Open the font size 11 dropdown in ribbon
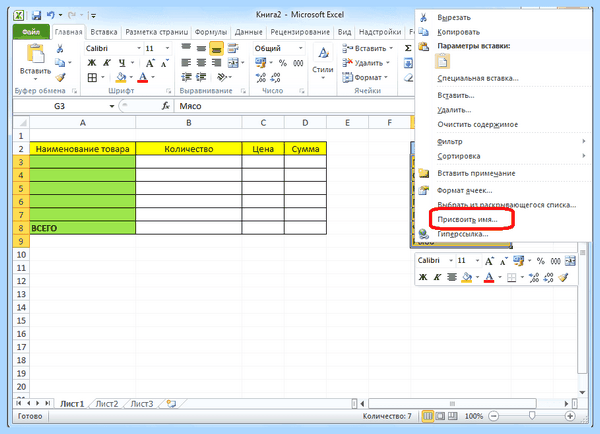The height and width of the screenshot is (434, 600). pyautogui.click(x=167, y=49)
